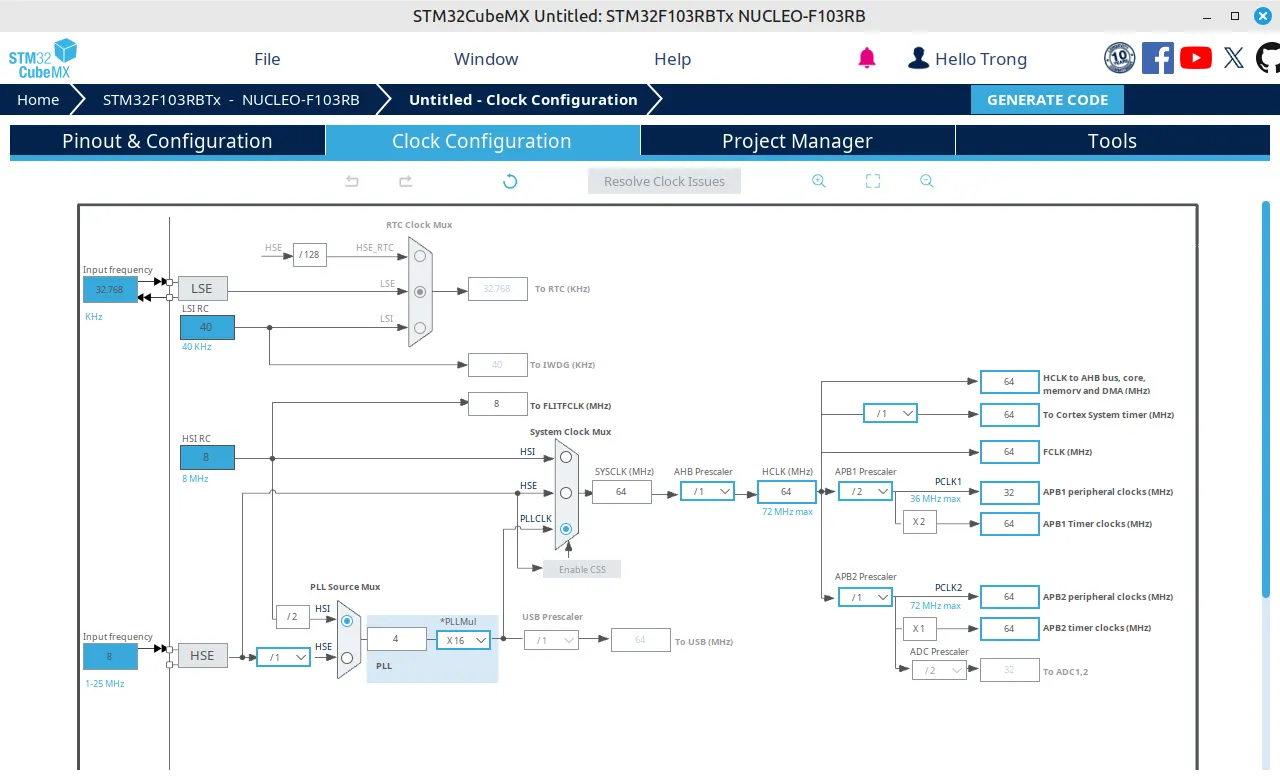Click the HSE block
The height and width of the screenshot is (780, 1280).
(x=202, y=655)
